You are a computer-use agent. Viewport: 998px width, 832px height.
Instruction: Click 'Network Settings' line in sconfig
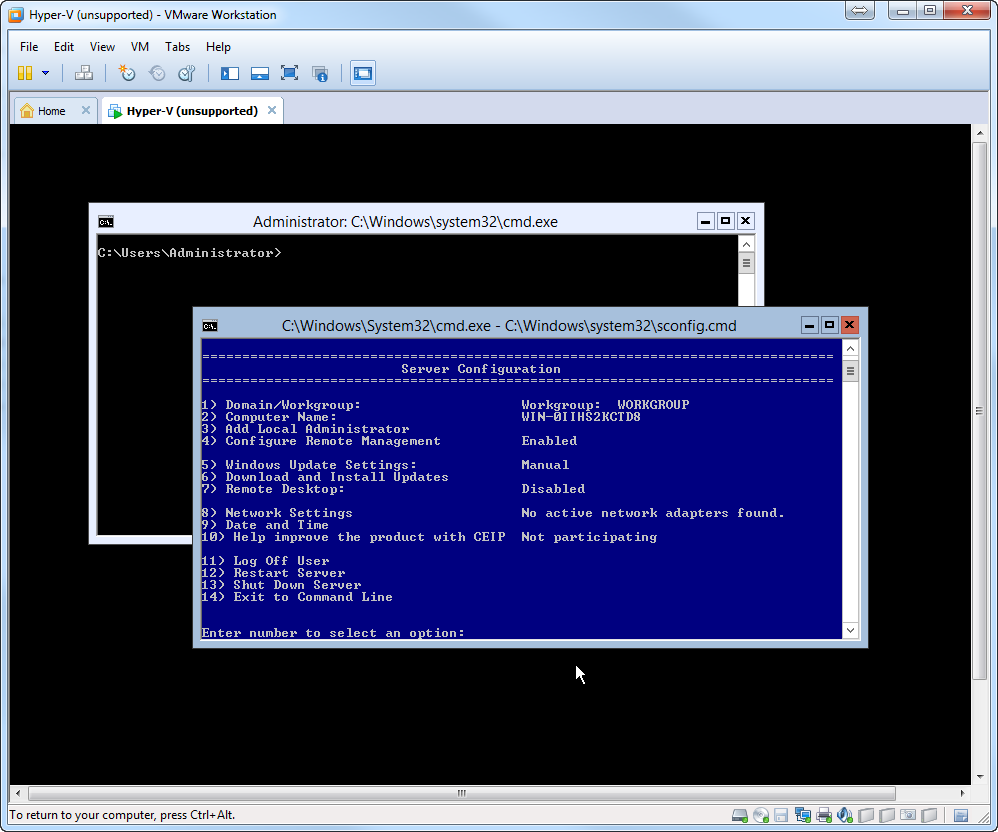coord(277,513)
